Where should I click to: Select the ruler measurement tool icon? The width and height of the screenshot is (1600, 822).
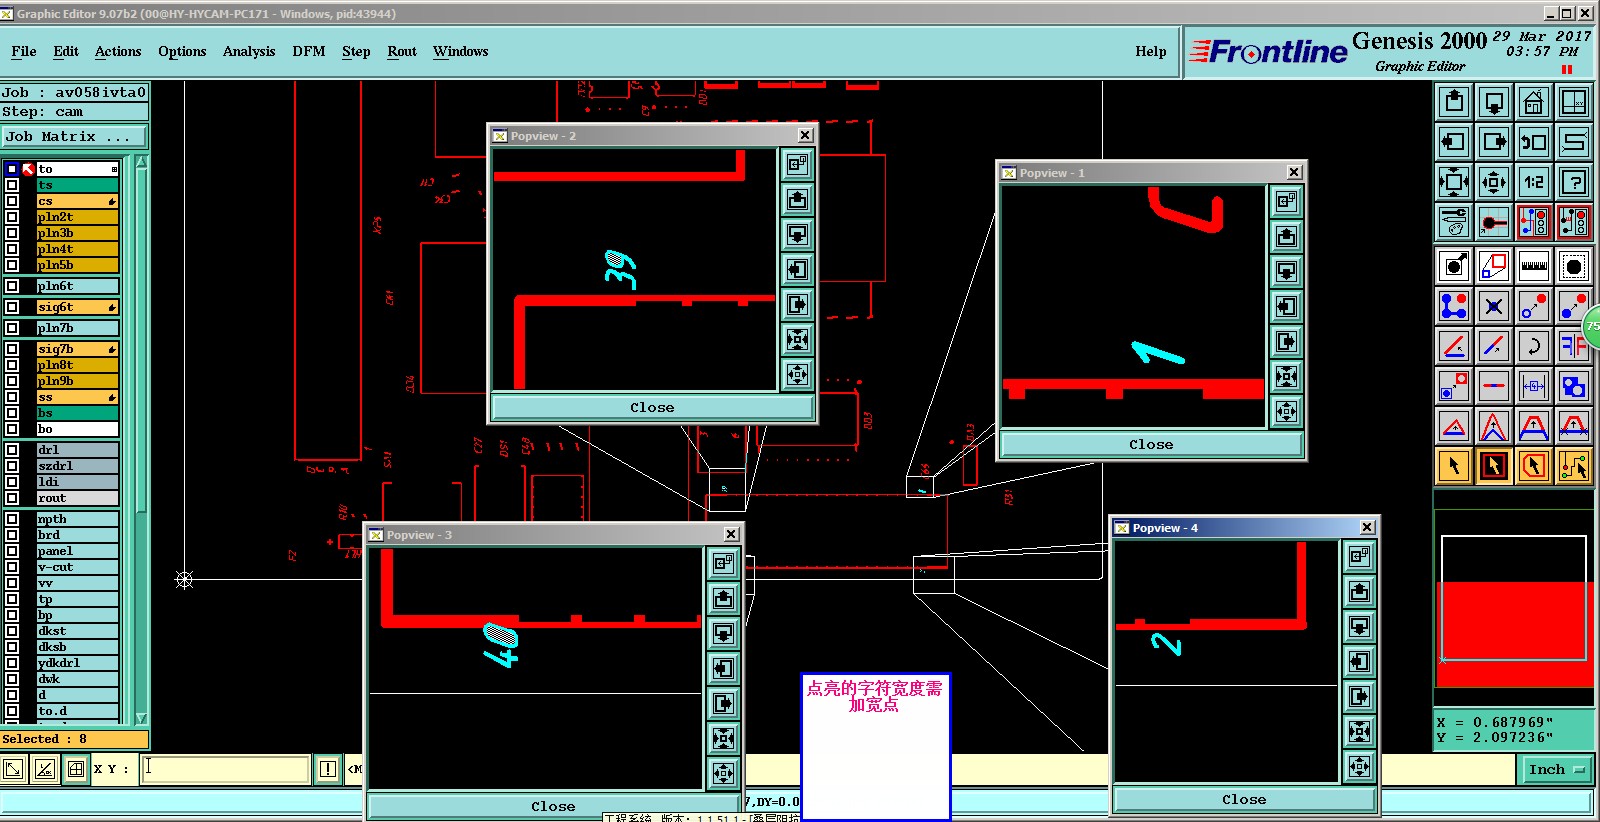click(1534, 266)
